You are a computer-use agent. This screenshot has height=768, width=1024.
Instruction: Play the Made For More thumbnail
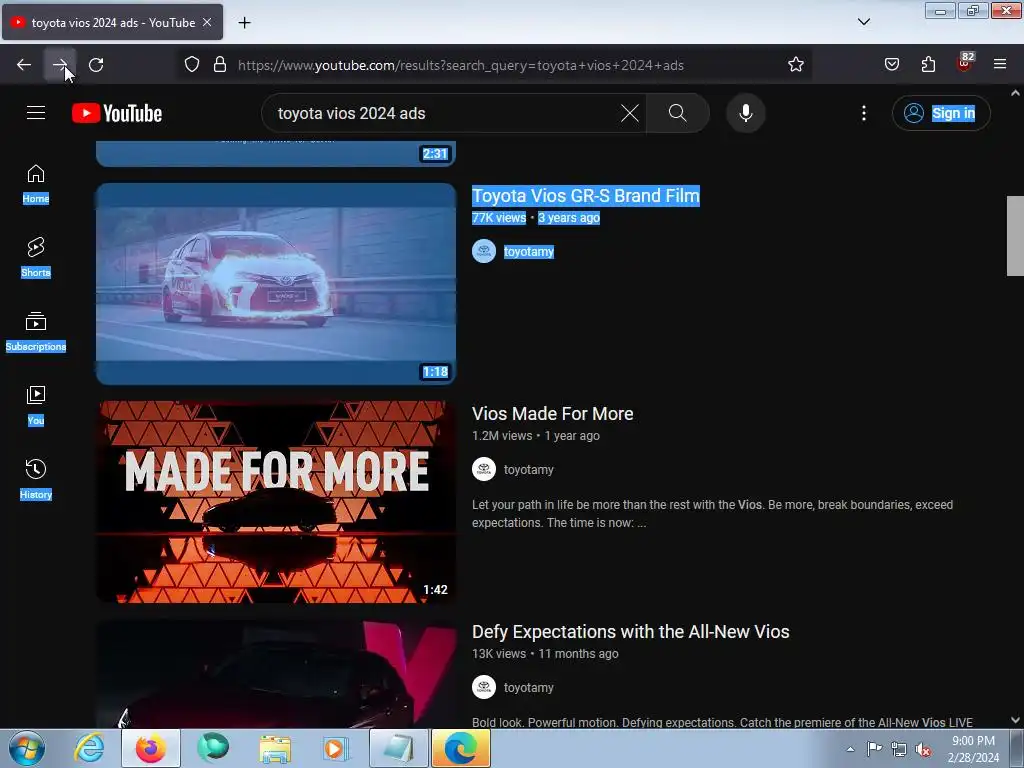click(x=276, y=502)
